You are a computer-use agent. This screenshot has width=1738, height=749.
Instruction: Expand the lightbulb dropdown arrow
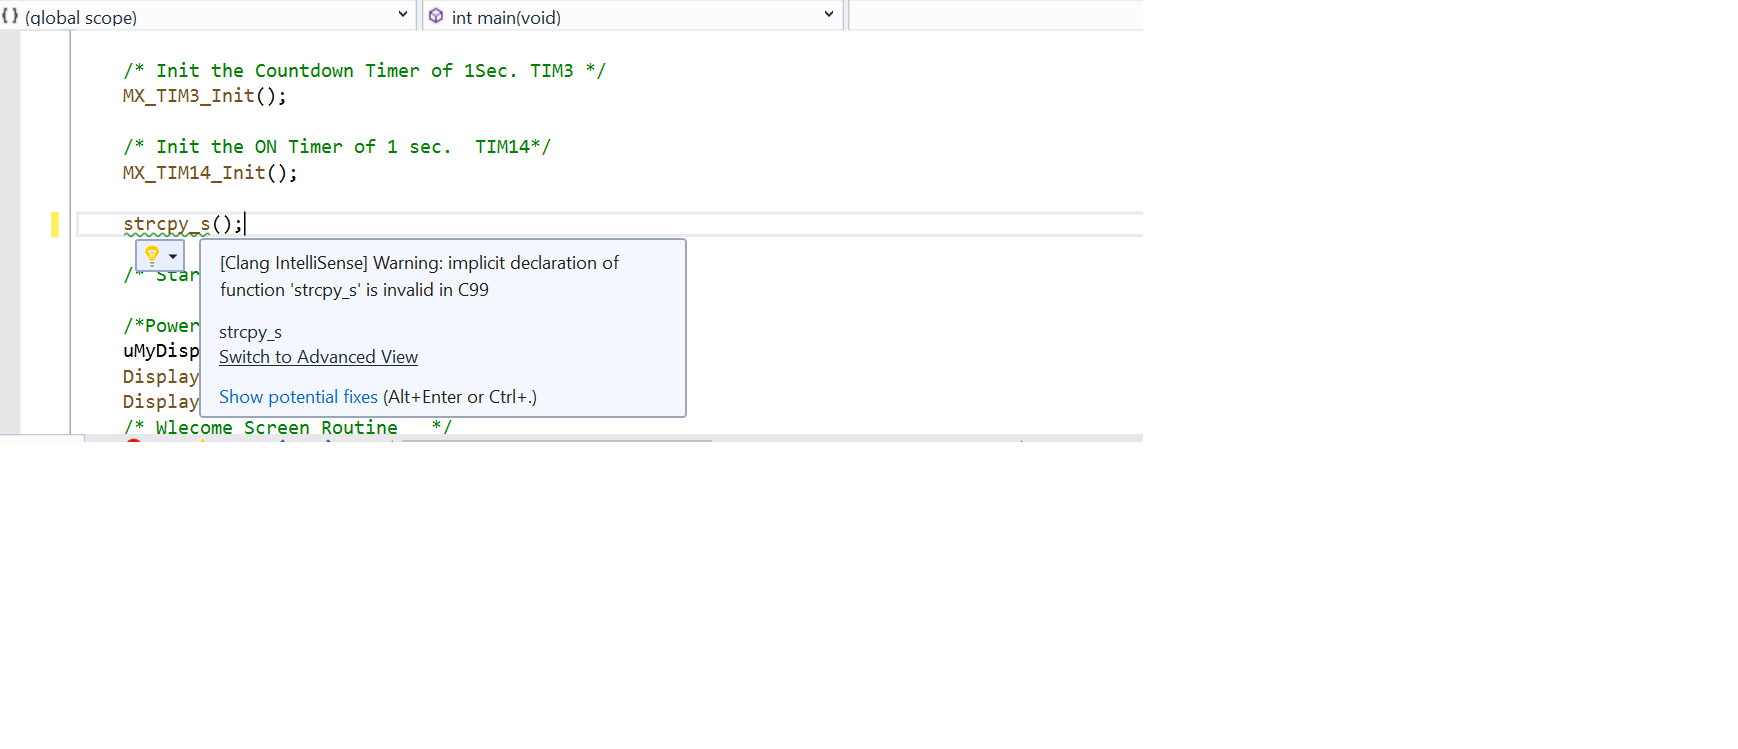coord(173,256)
